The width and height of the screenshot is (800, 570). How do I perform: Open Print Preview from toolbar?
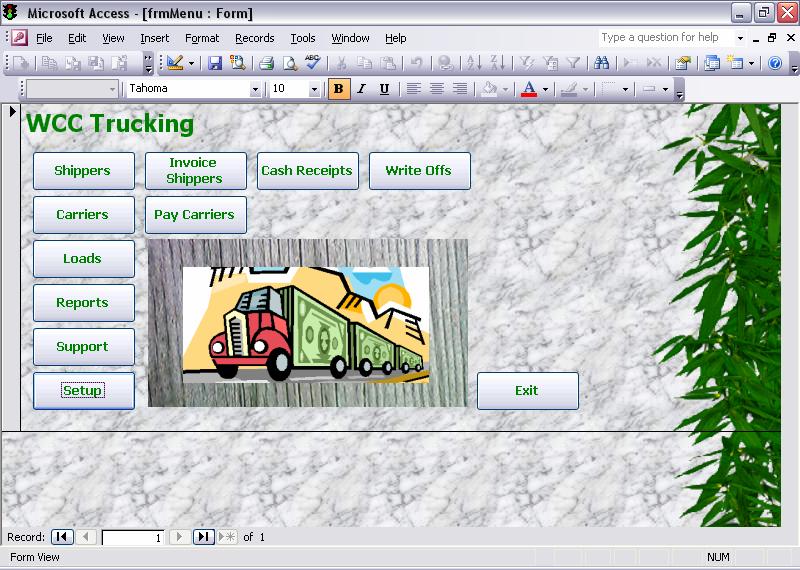[x=289, y=63]
